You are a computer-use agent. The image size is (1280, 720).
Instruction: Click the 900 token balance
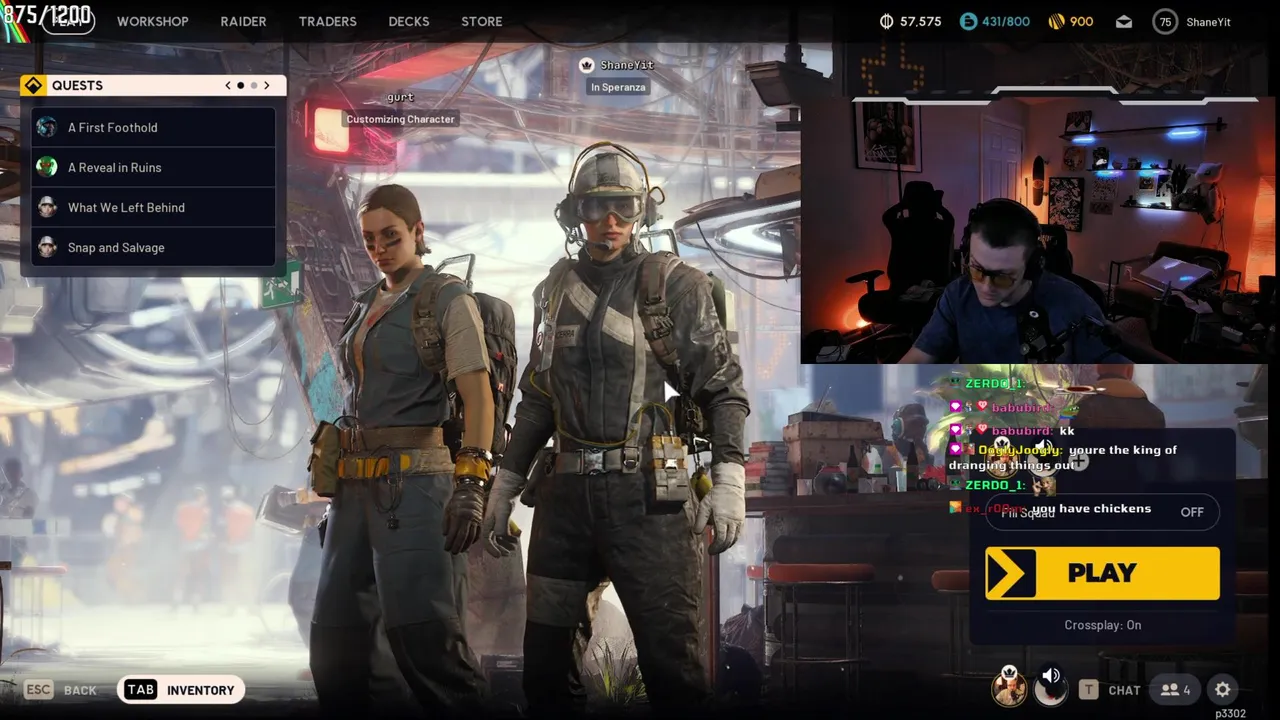(x=1081, y=21)
